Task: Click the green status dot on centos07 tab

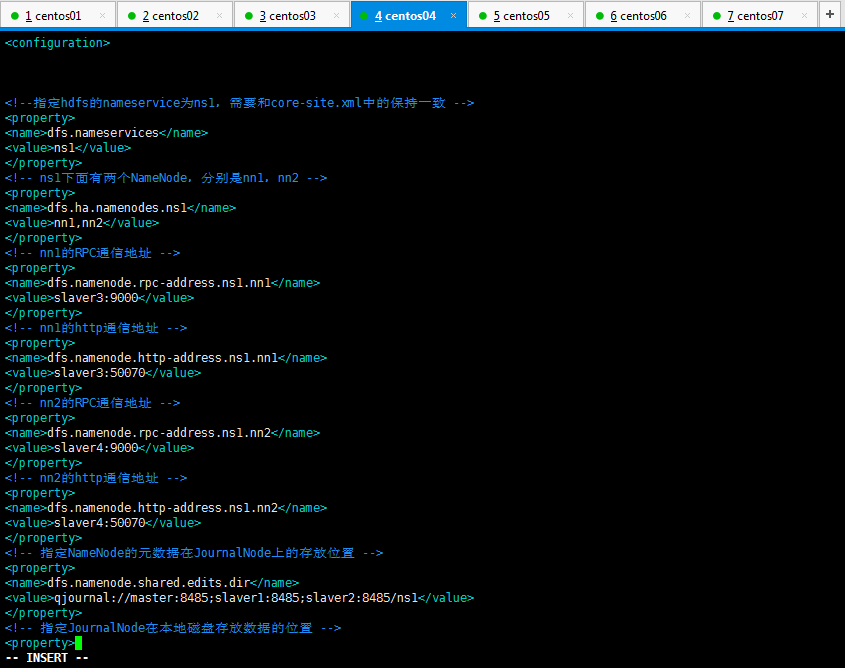Action: (x=716, y=16)
